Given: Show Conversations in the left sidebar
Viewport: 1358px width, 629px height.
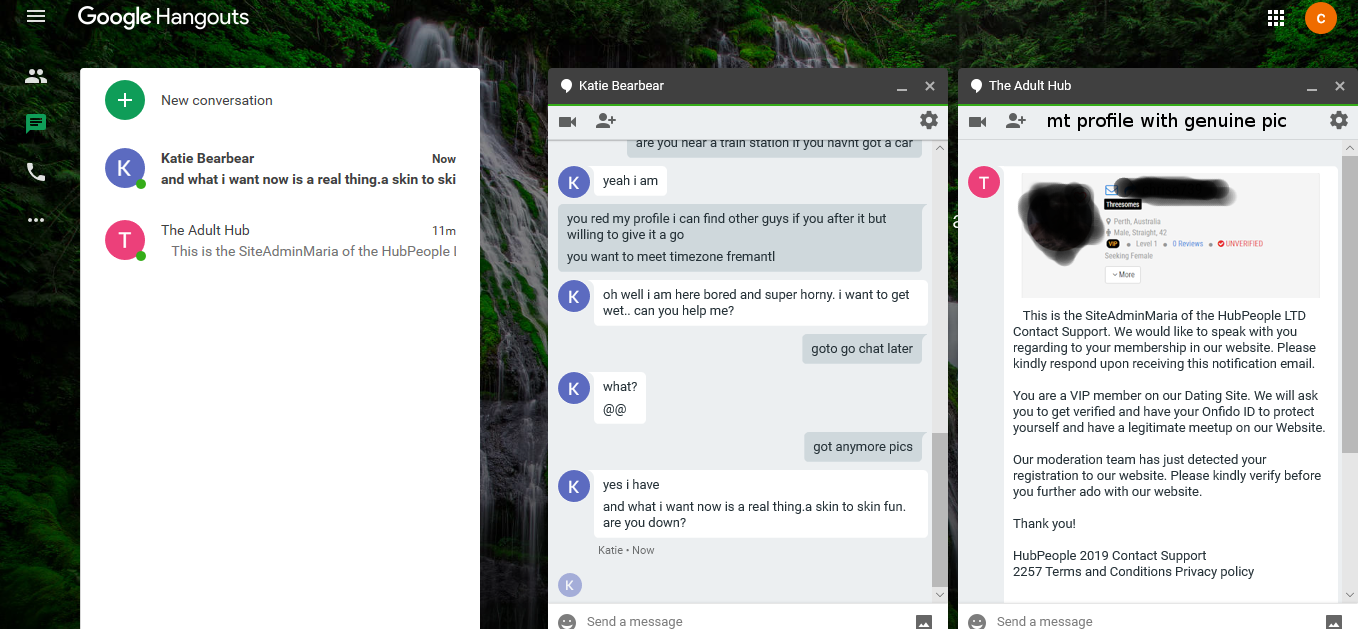Looking at the screenshot, I should click(36, 124).
